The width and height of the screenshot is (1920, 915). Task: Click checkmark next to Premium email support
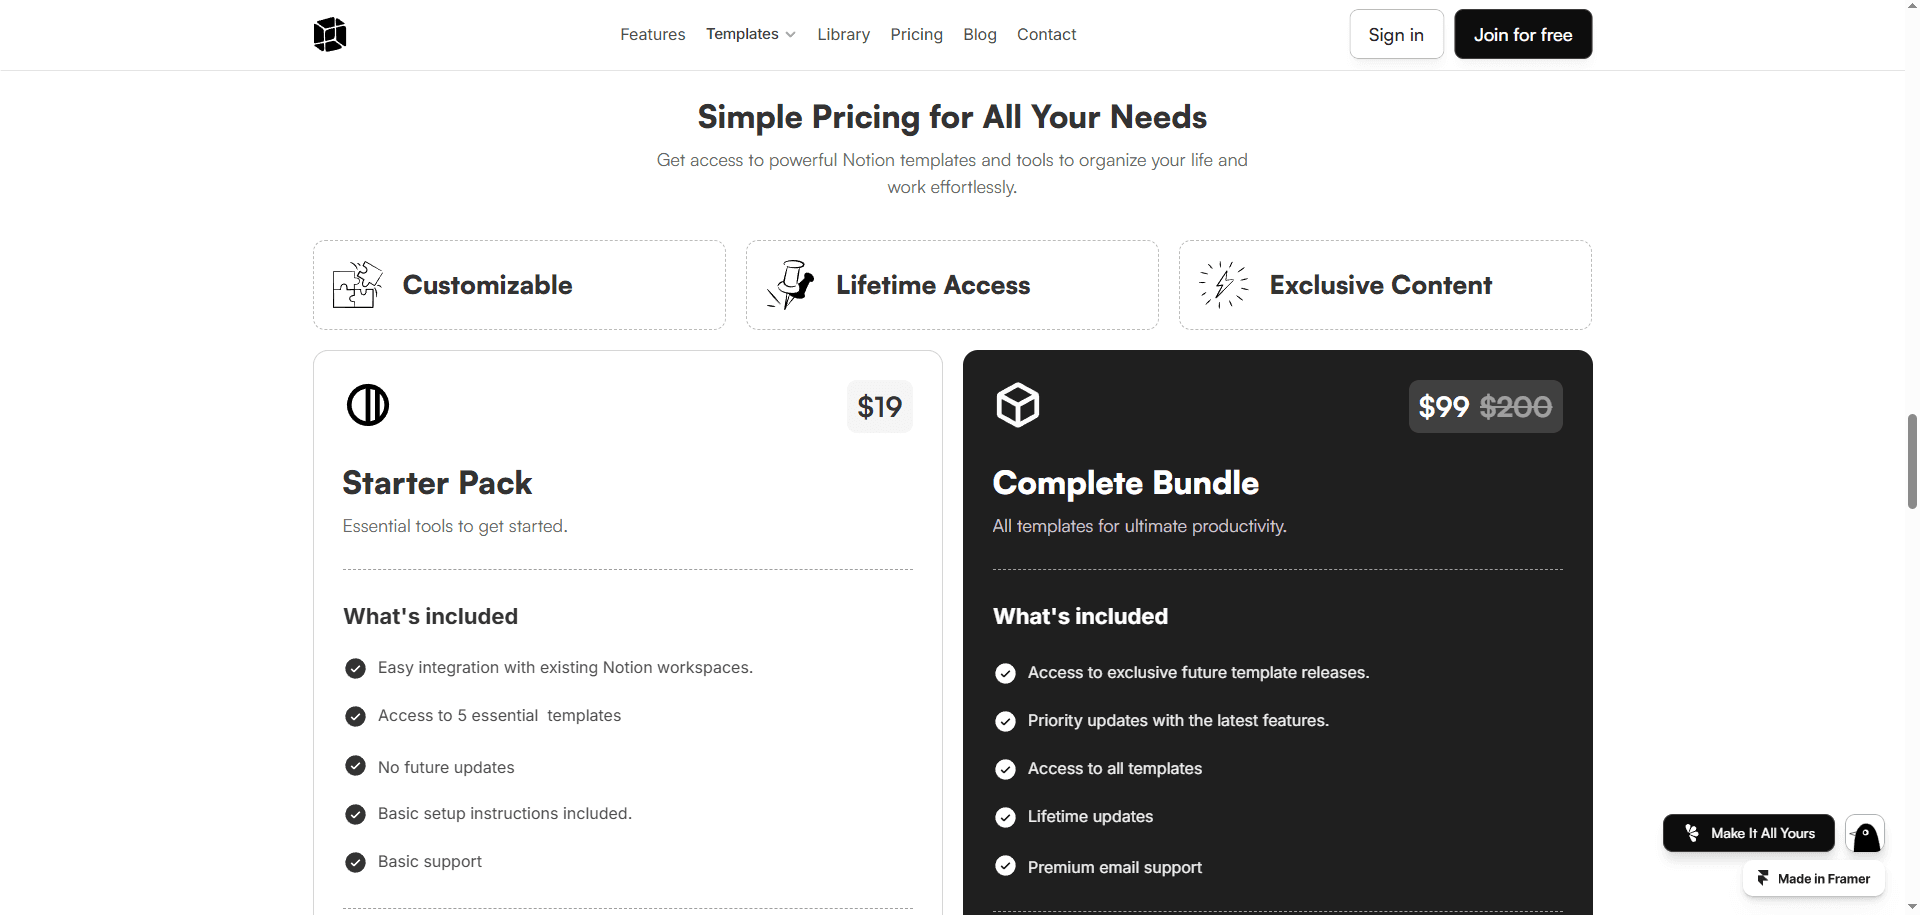(x=1005, y=866)
